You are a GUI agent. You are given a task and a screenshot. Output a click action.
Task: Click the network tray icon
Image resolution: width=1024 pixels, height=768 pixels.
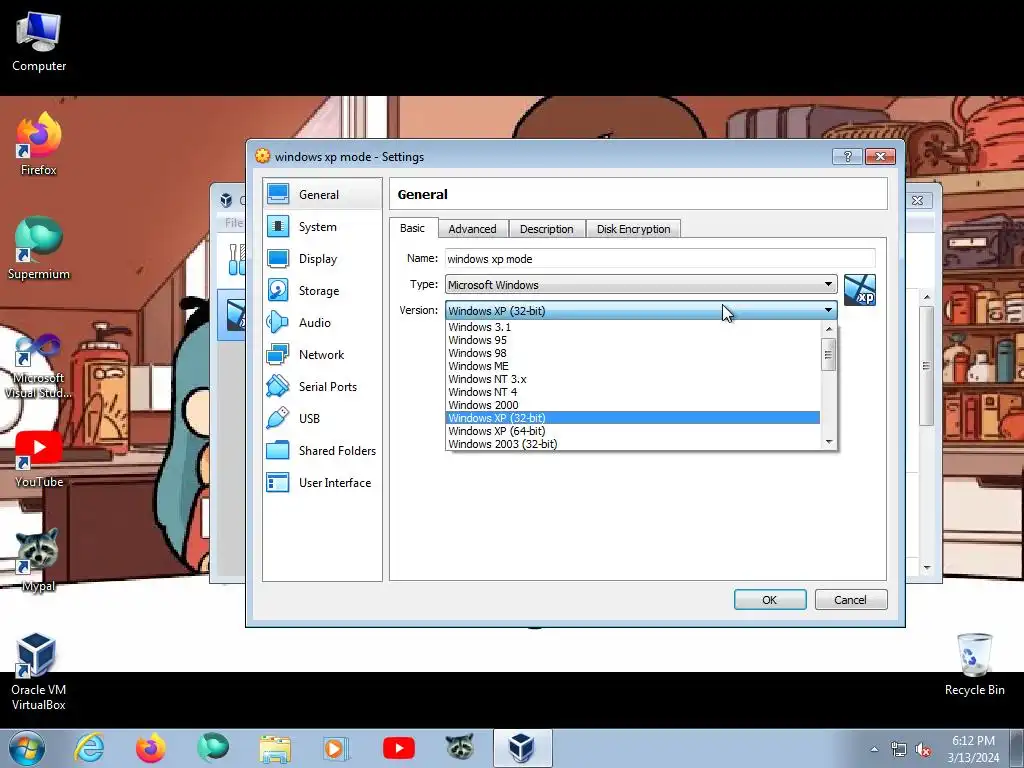pyautogui.click(x=899, y=750)
